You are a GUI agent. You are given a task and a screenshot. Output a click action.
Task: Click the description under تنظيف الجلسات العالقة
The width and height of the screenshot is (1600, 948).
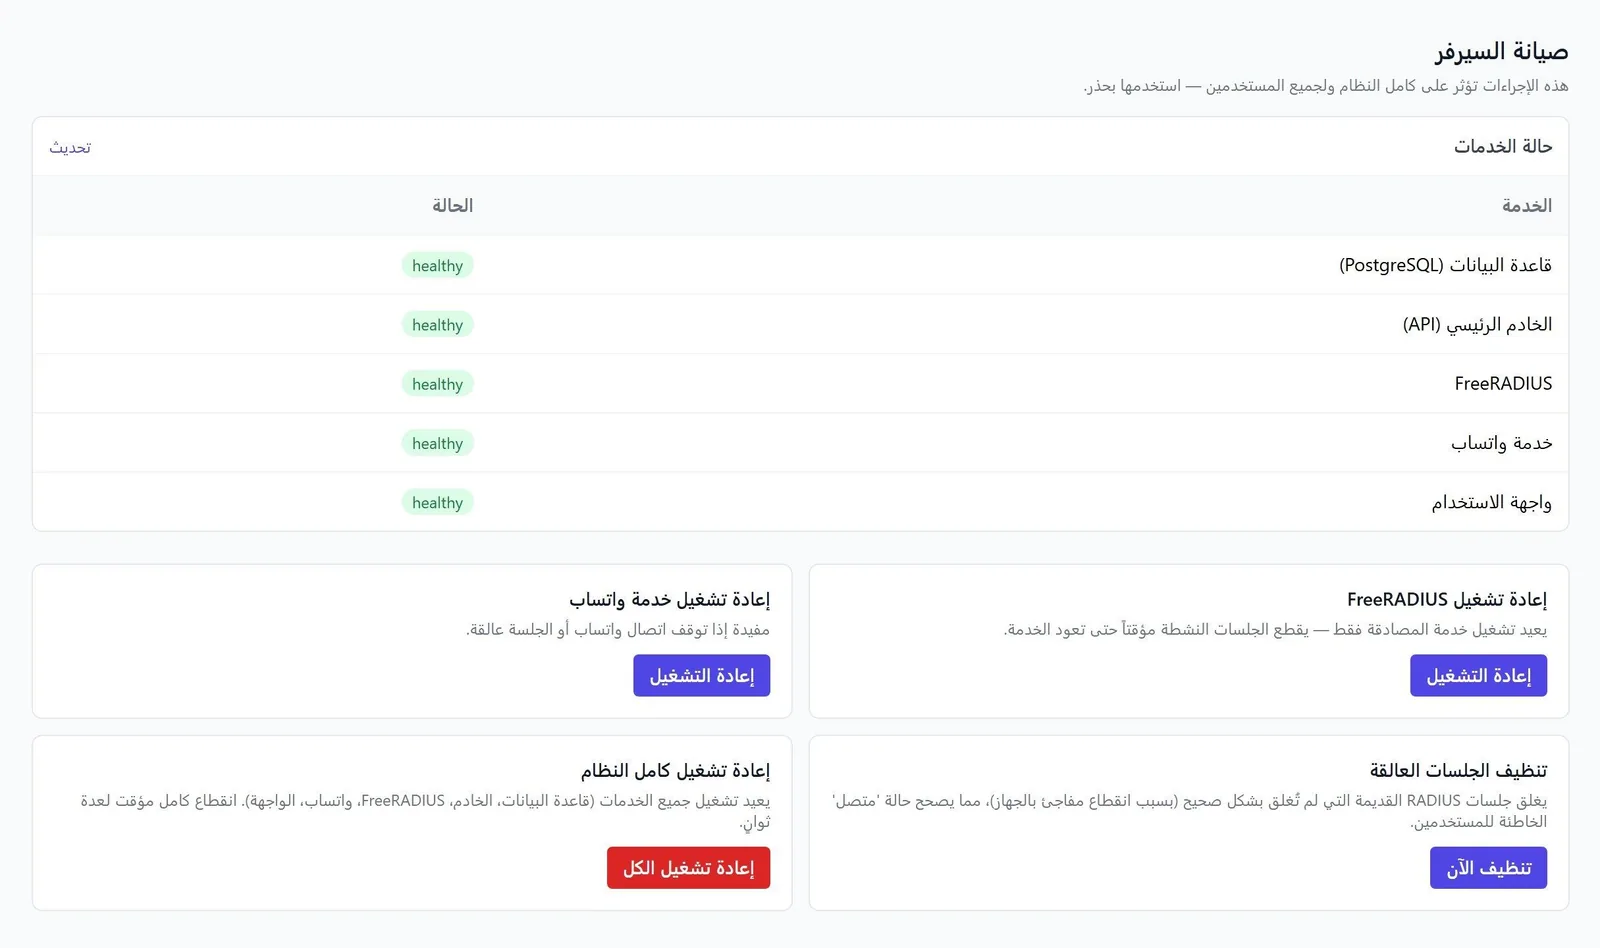1189,811
